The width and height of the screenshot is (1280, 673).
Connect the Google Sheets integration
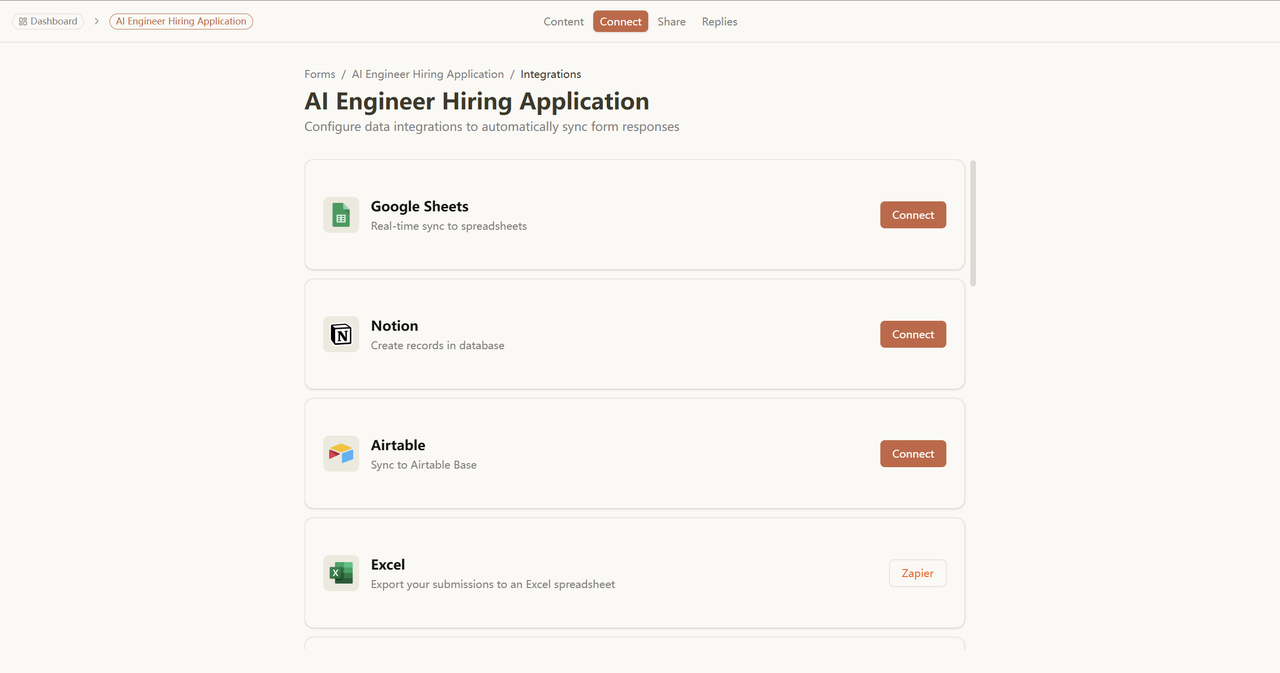pyautogui.click(x=912, y=215)
